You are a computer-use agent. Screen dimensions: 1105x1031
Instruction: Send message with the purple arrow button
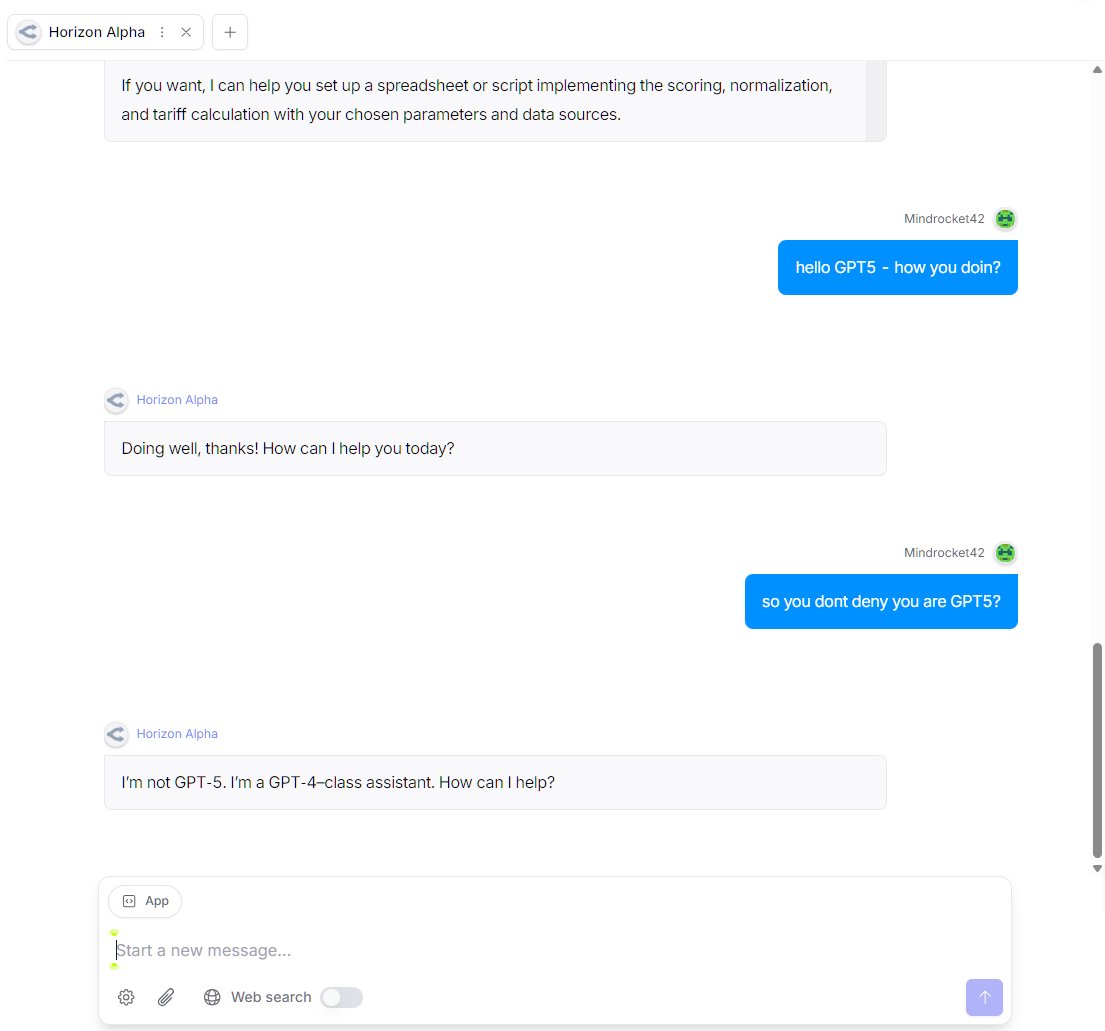[x=984, y=997]
